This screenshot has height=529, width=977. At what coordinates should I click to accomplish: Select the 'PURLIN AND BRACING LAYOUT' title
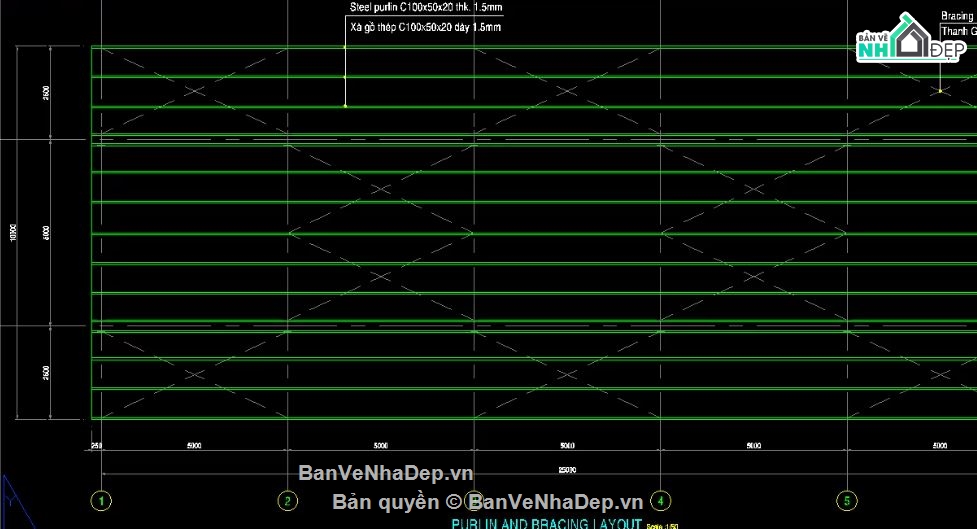point(546,523)
